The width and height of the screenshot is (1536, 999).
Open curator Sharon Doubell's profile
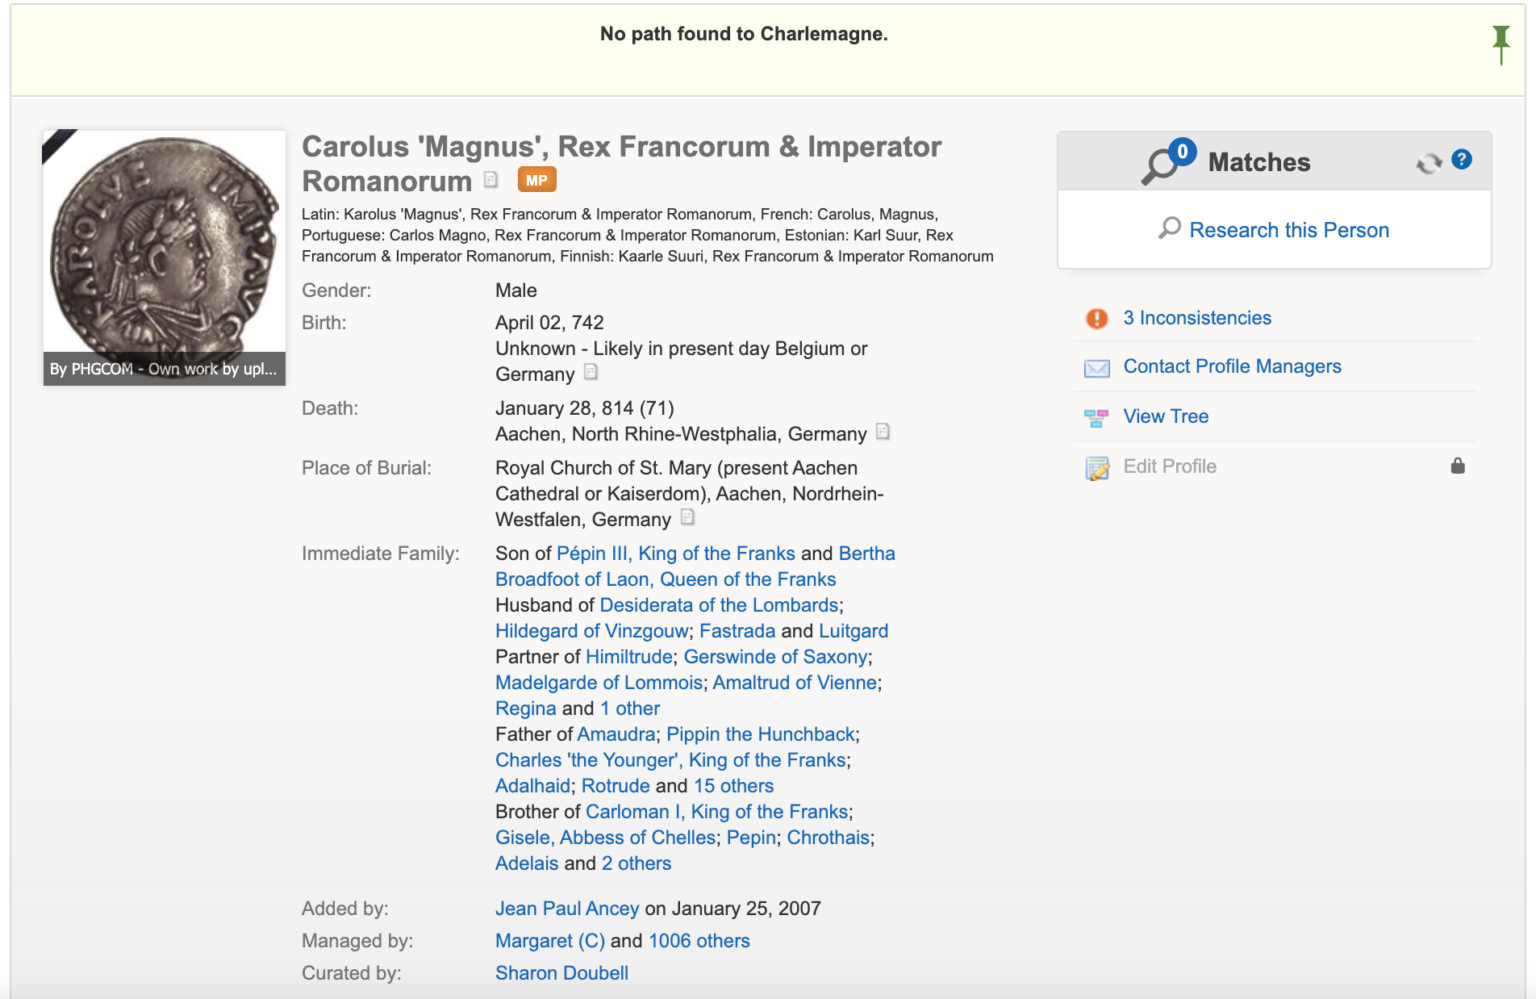tap(561, 972)
